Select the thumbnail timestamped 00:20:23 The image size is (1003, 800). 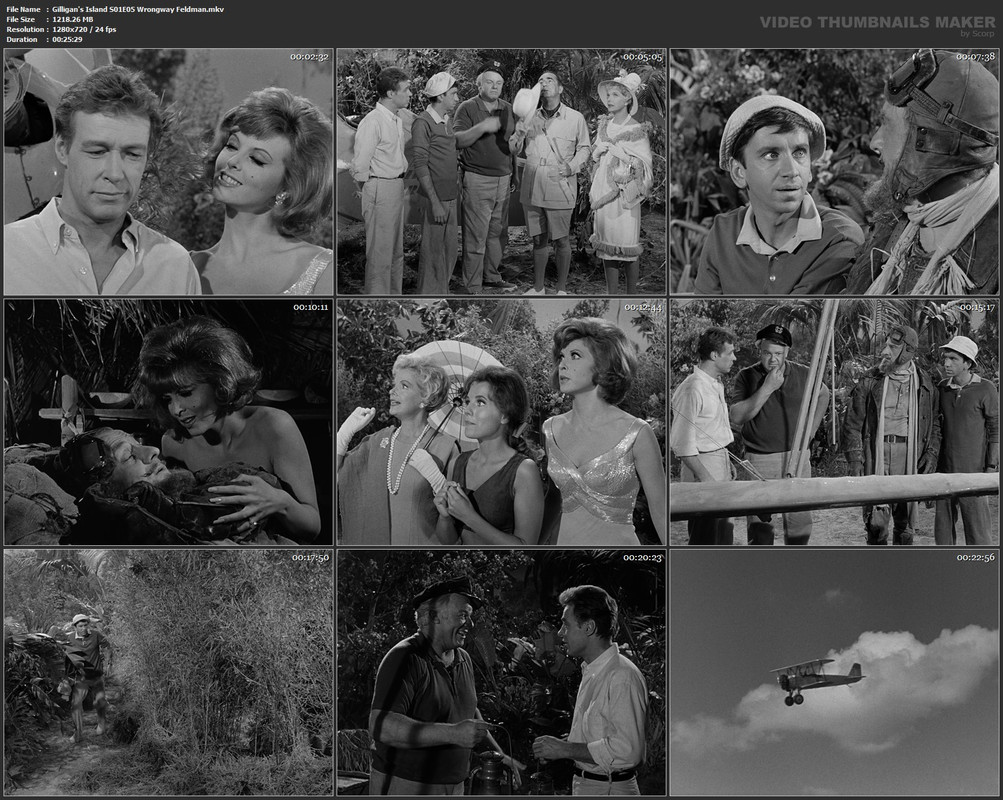coord(502,673)
